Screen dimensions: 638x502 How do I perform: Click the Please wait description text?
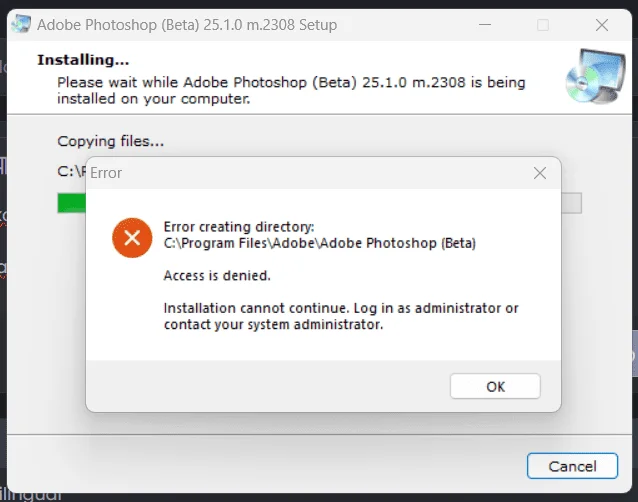tap(291, 90)
